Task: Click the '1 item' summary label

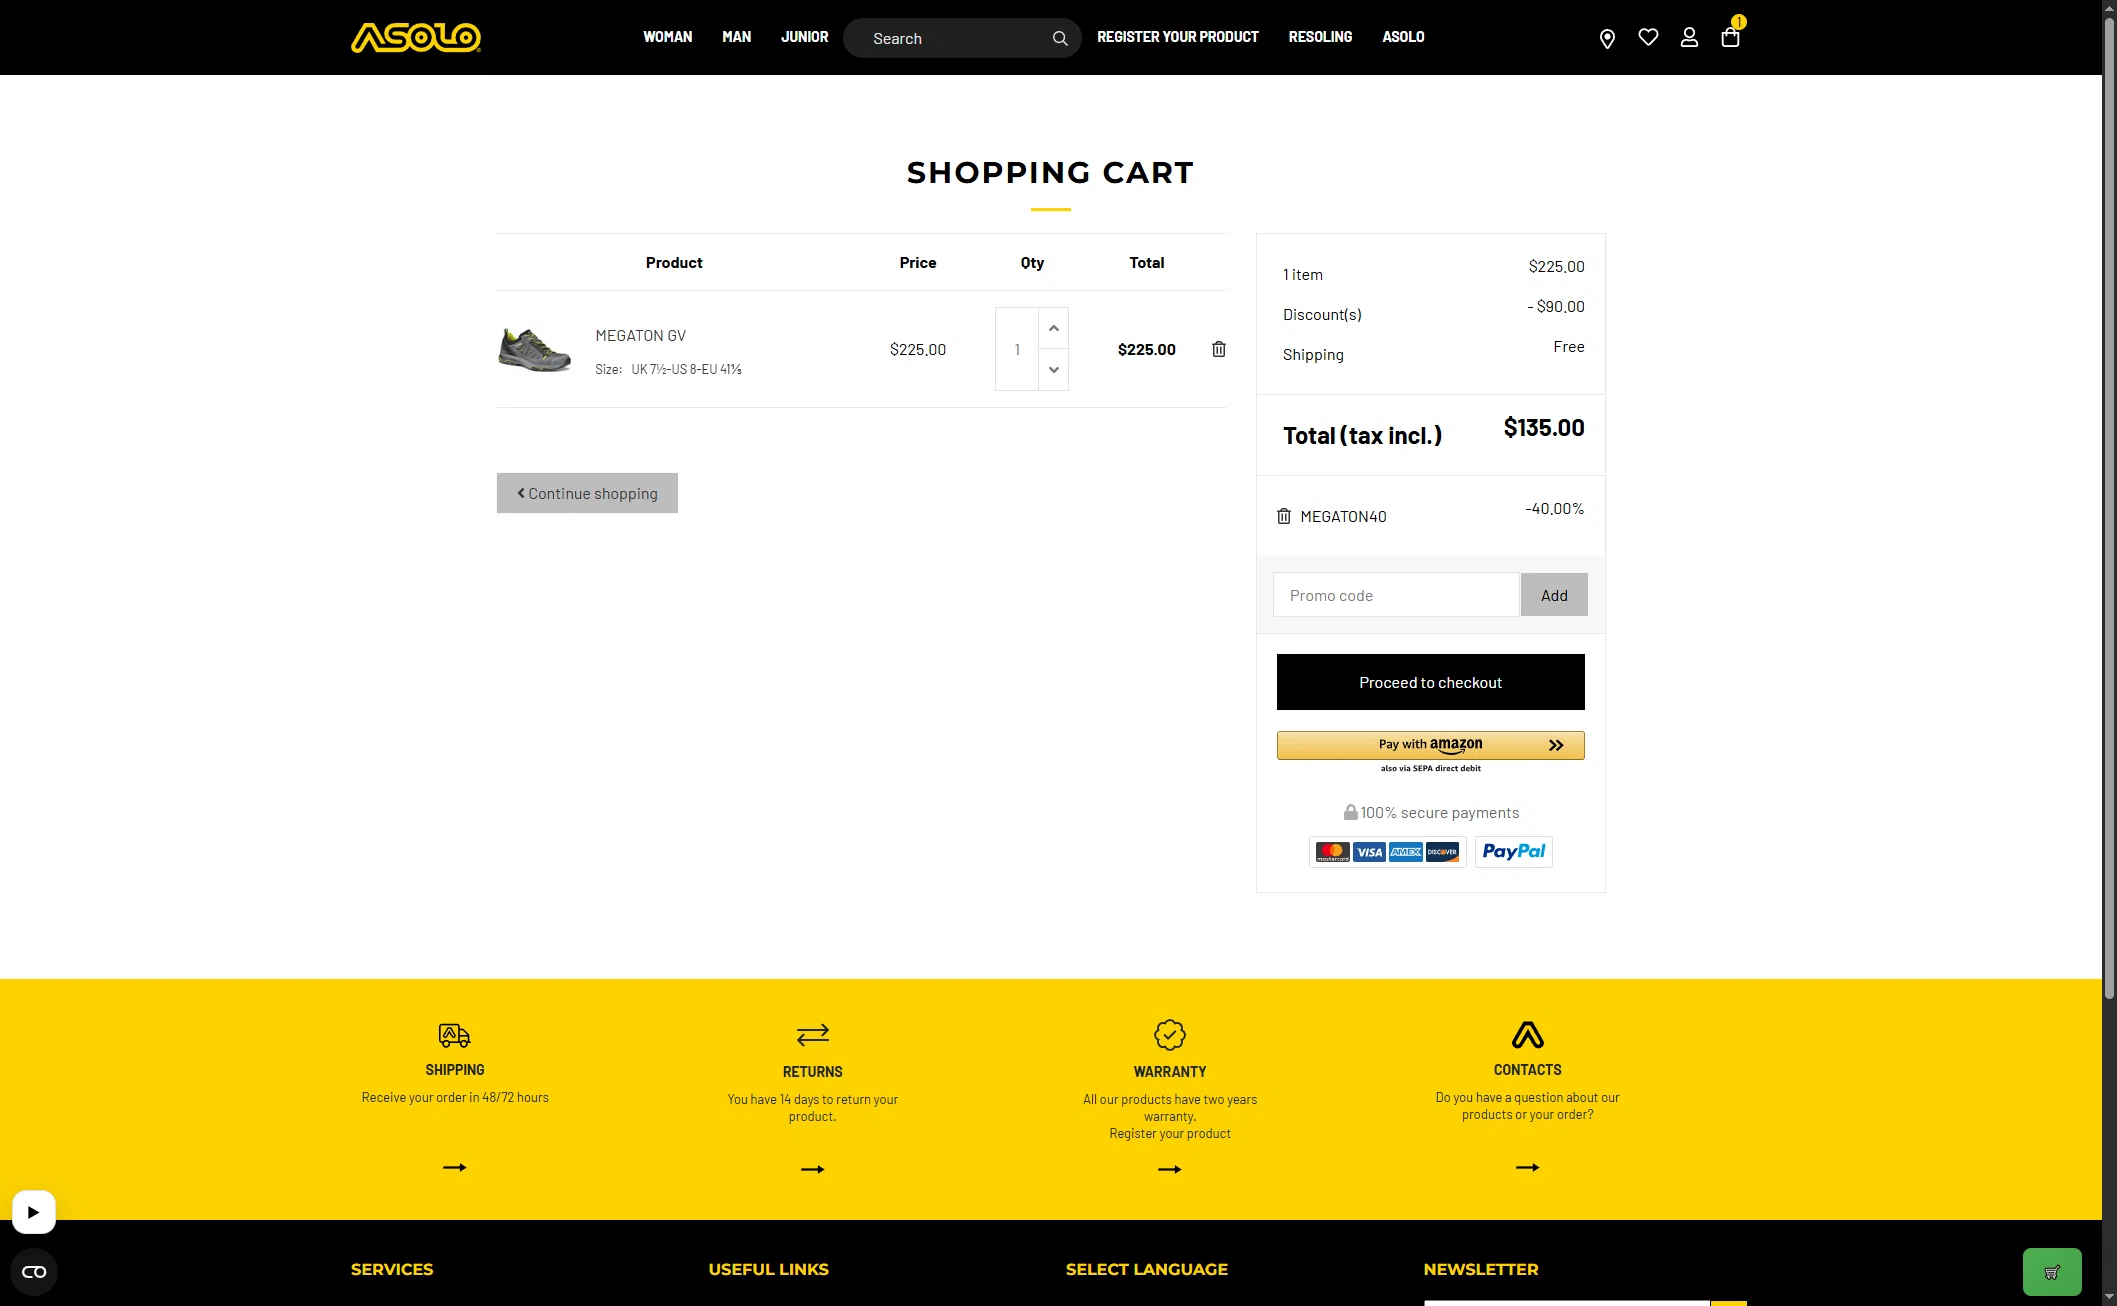Action: tap(1303, 275)
